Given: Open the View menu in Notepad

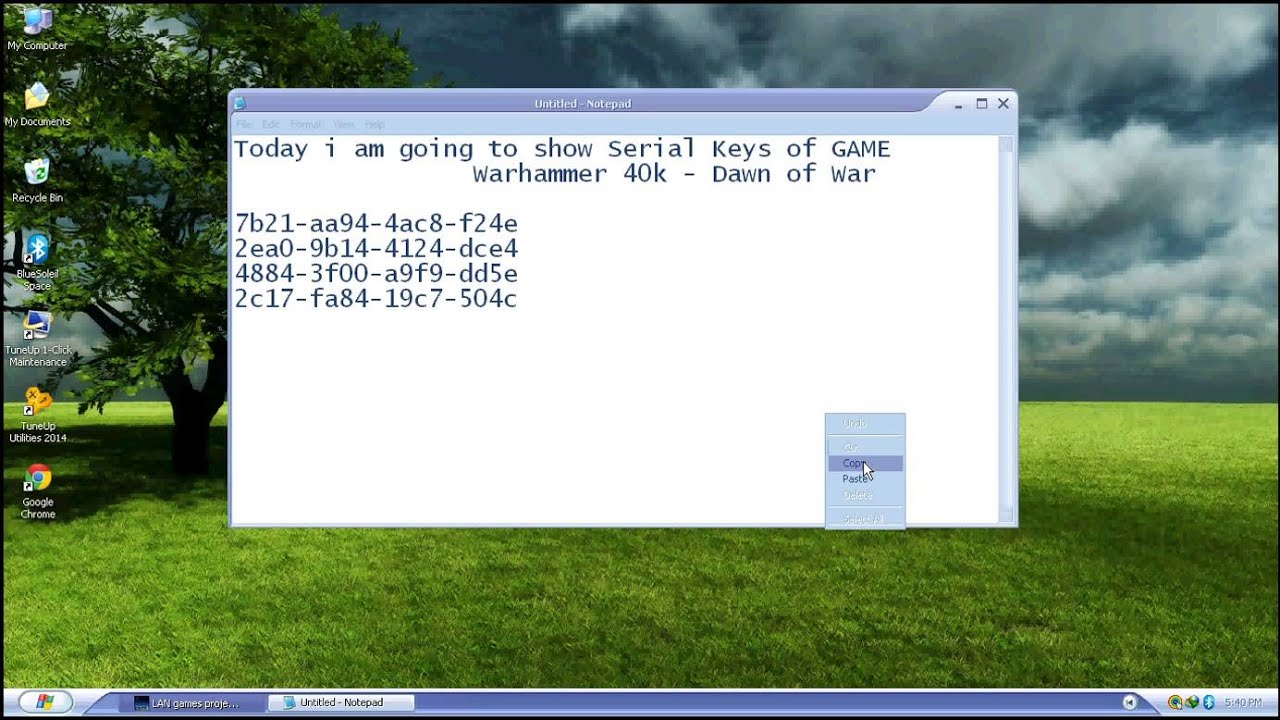Looking at the screenshot, I should (344, 124).
